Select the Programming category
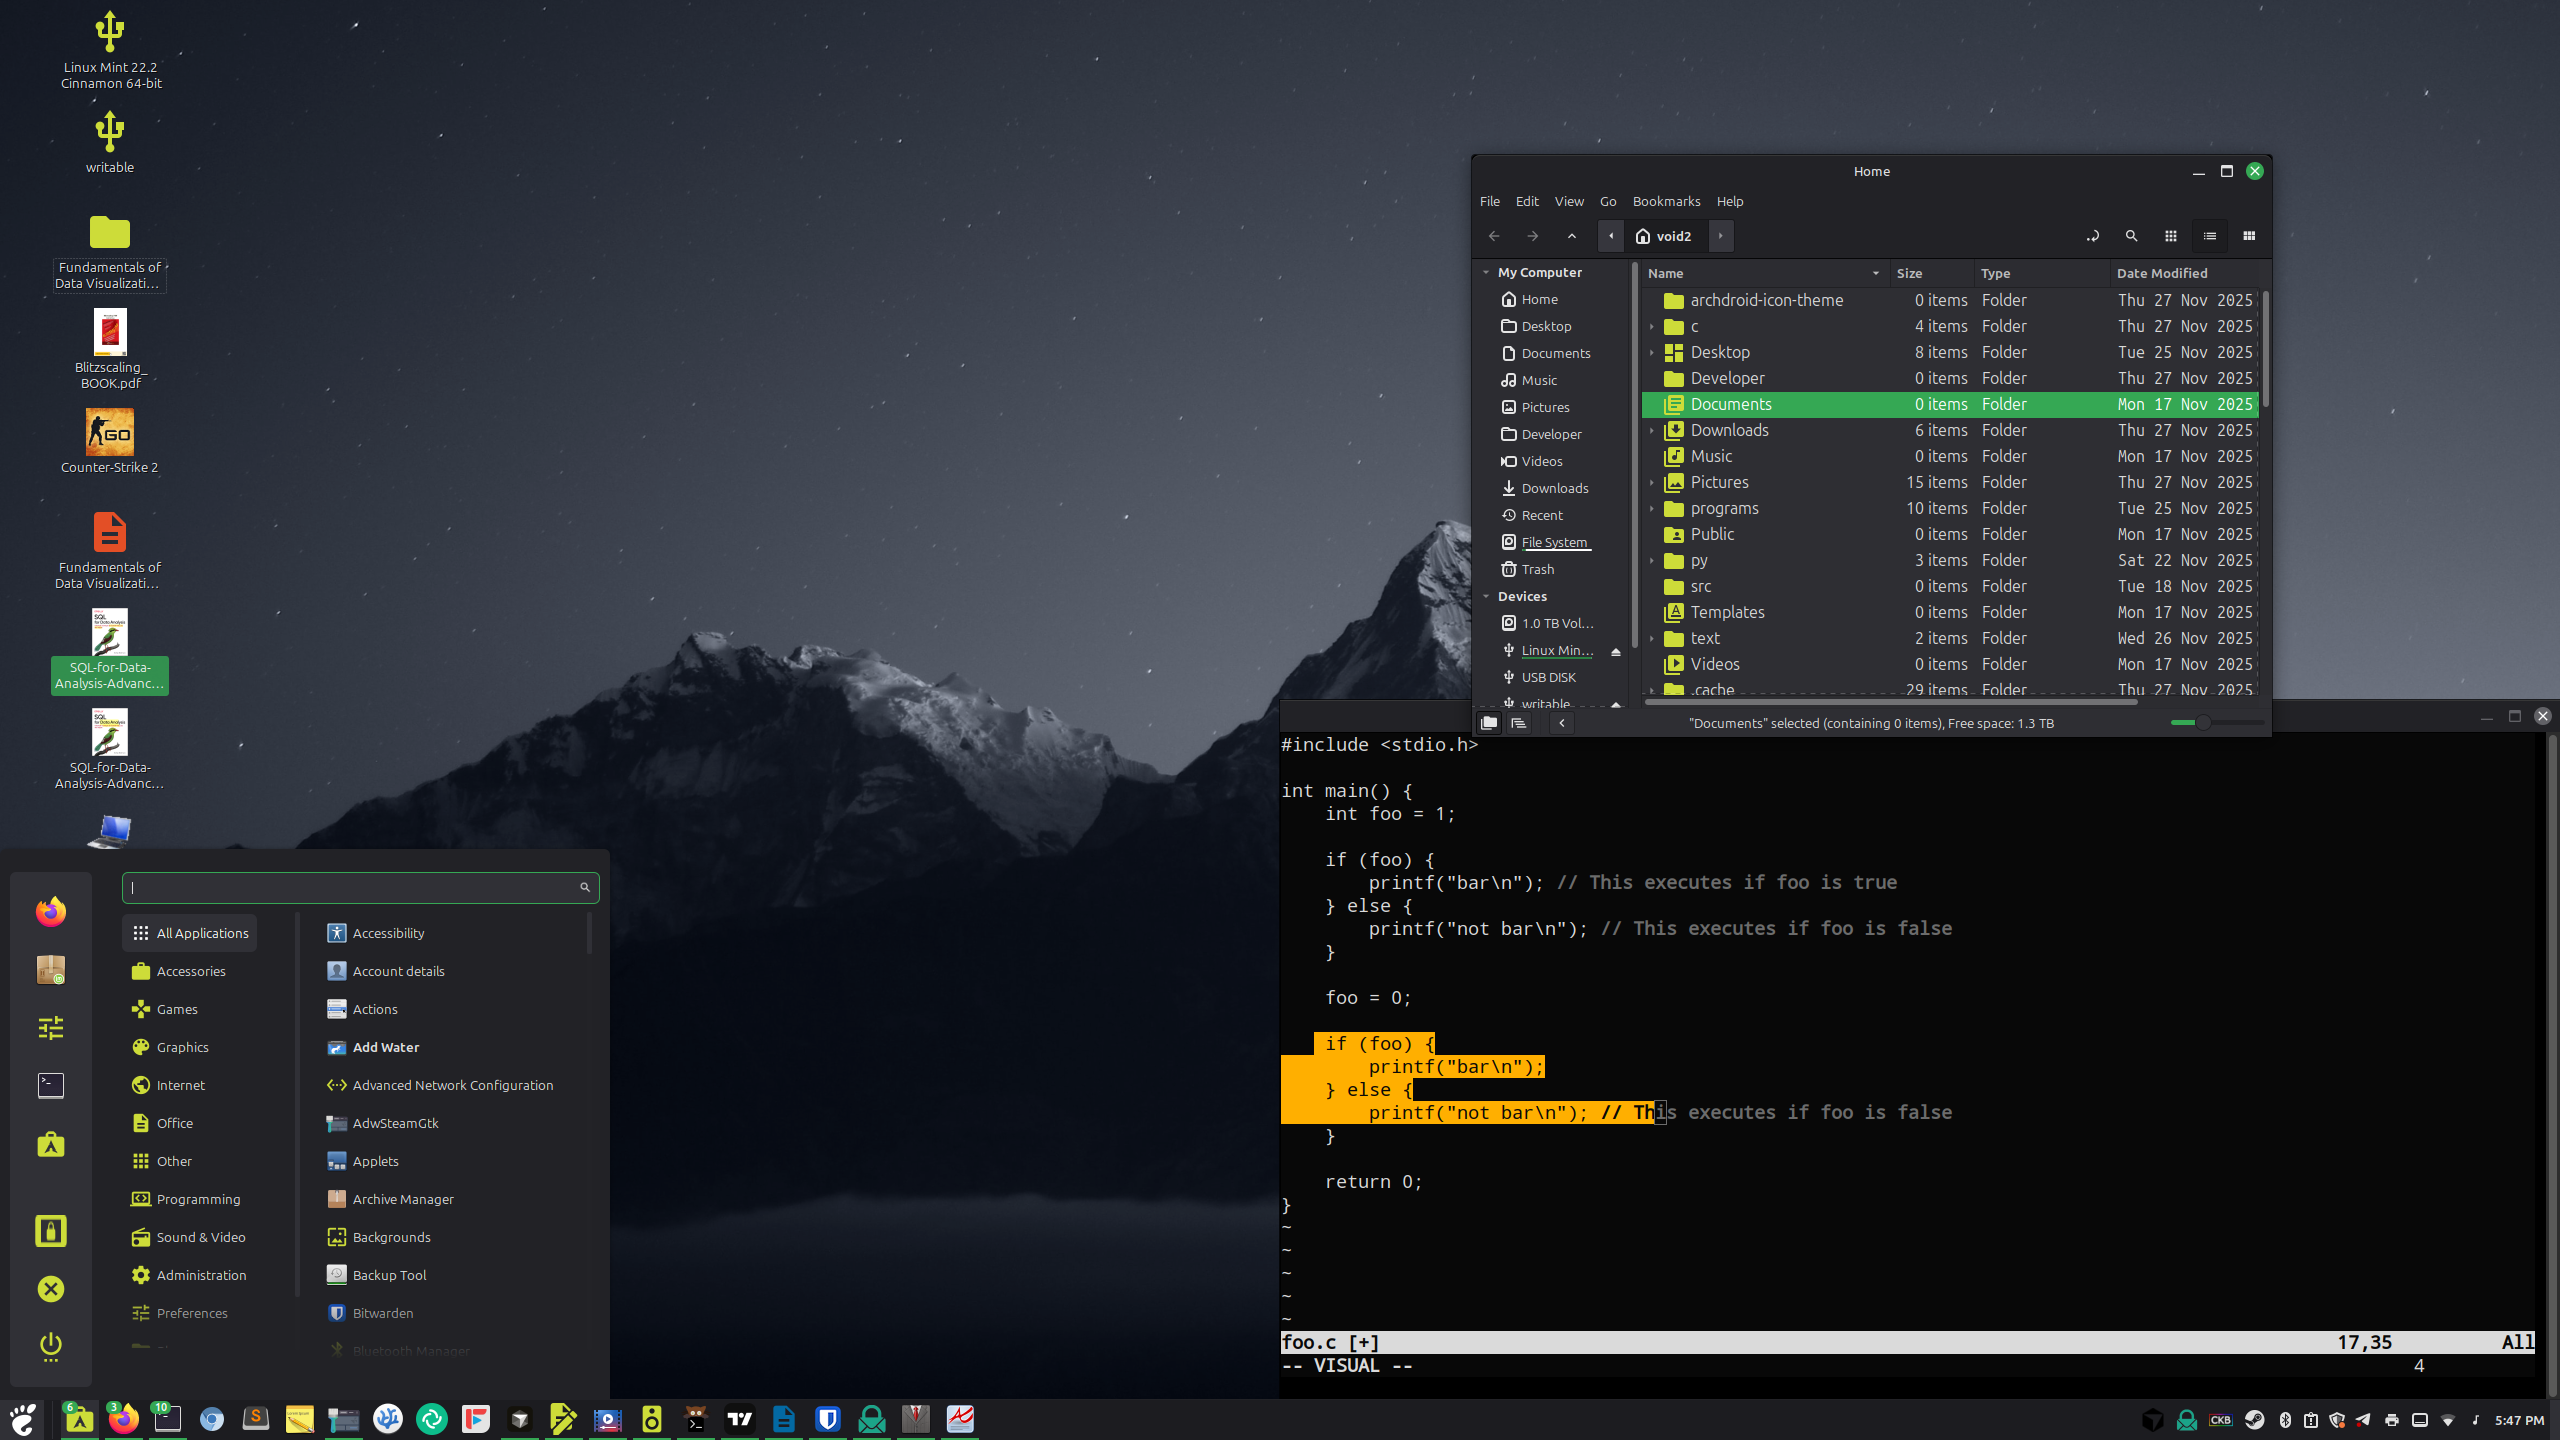Screen dimensions: 2560x1440 [x=198, y=1199]
